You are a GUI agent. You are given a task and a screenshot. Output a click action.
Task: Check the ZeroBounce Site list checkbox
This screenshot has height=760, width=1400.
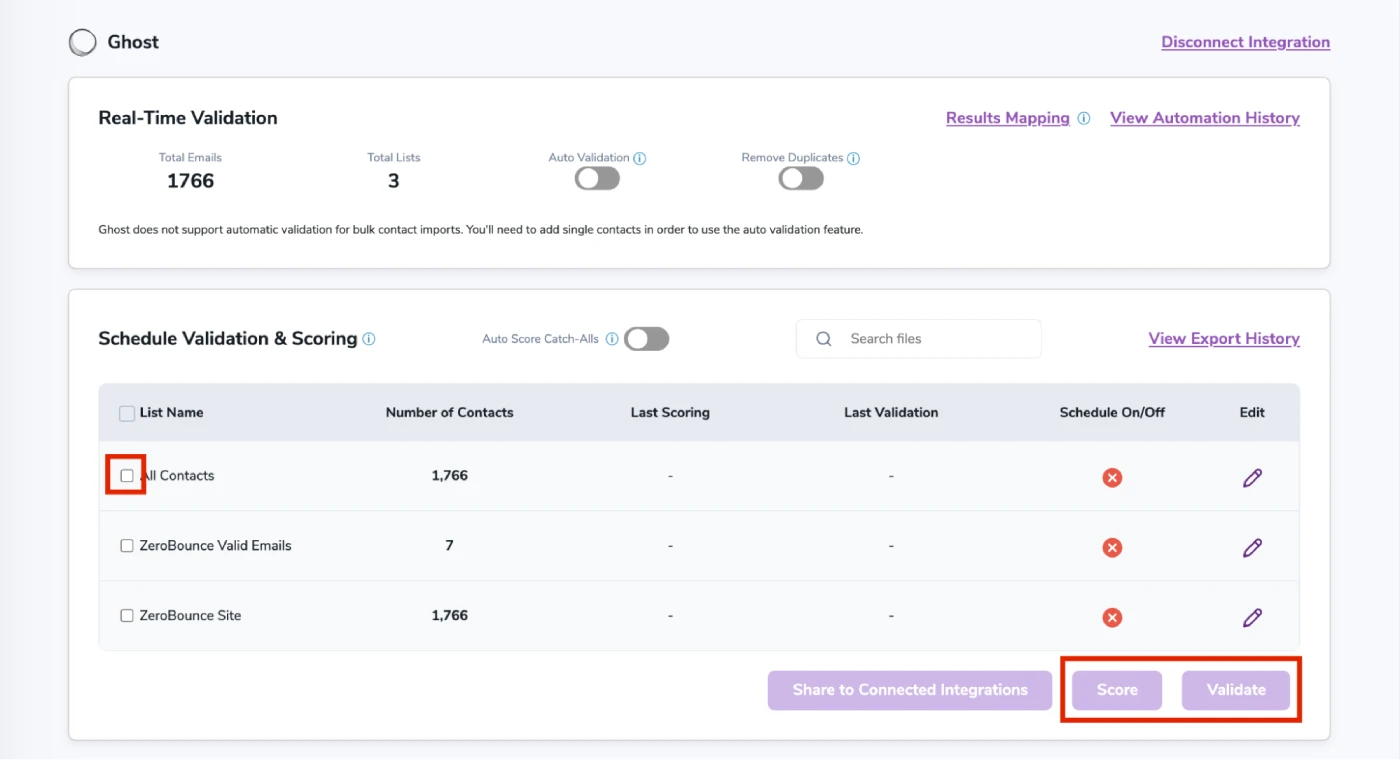pyautogui.click(x=126, y=615)
